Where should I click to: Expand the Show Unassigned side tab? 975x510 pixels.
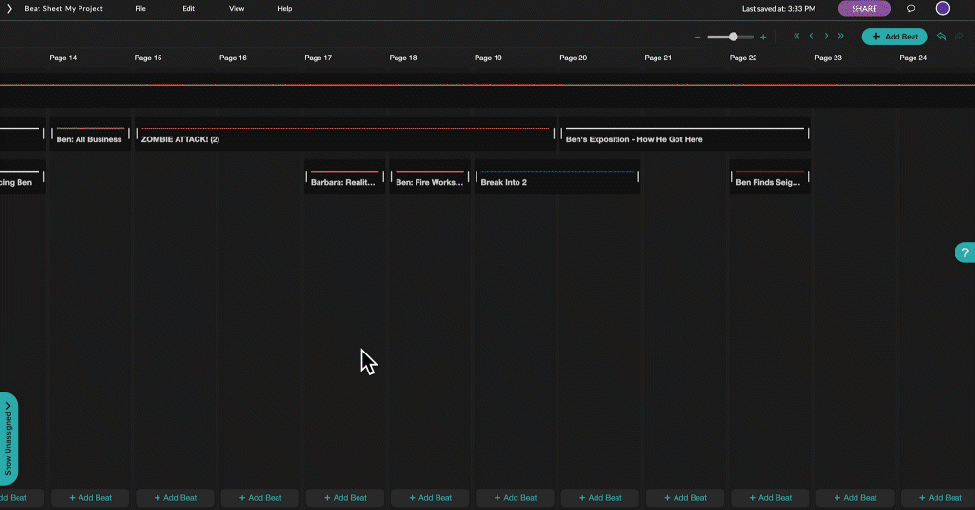point(8,438)
